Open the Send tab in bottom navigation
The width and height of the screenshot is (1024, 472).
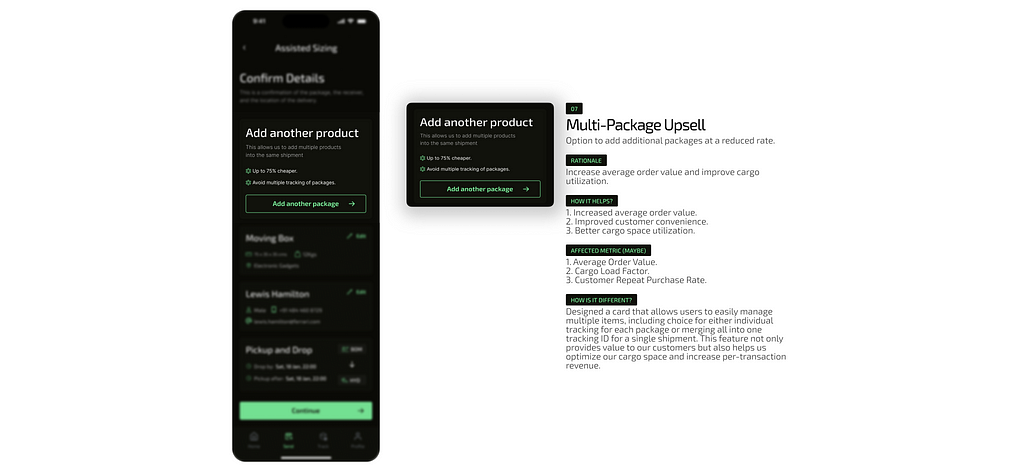(x=289, y=439)
